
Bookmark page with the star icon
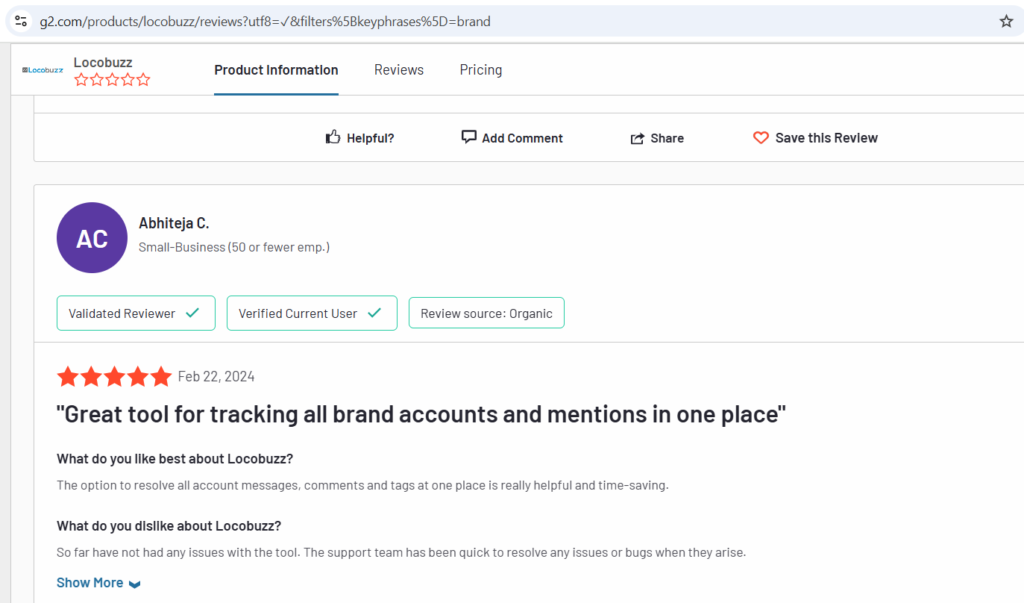[1006, 22]
